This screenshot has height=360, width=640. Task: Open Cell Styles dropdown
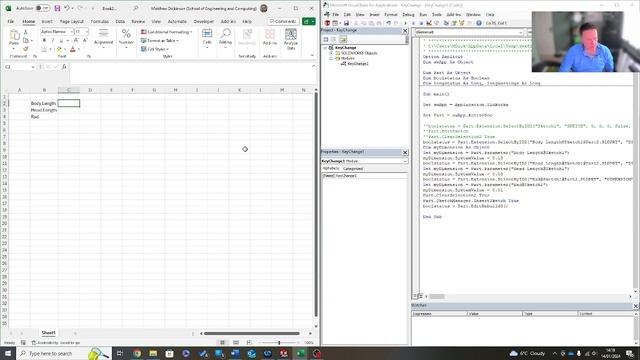point(155,49)
